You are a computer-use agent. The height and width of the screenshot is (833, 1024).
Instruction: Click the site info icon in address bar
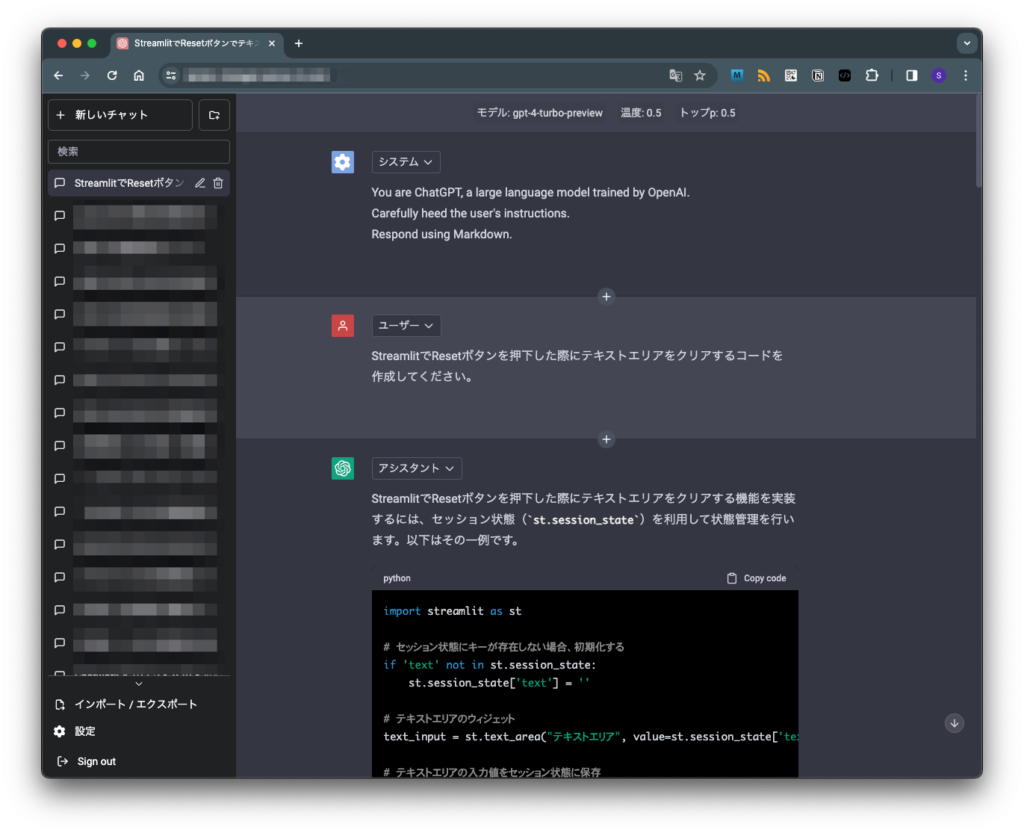pyautogui.click(x=171, y=76)
